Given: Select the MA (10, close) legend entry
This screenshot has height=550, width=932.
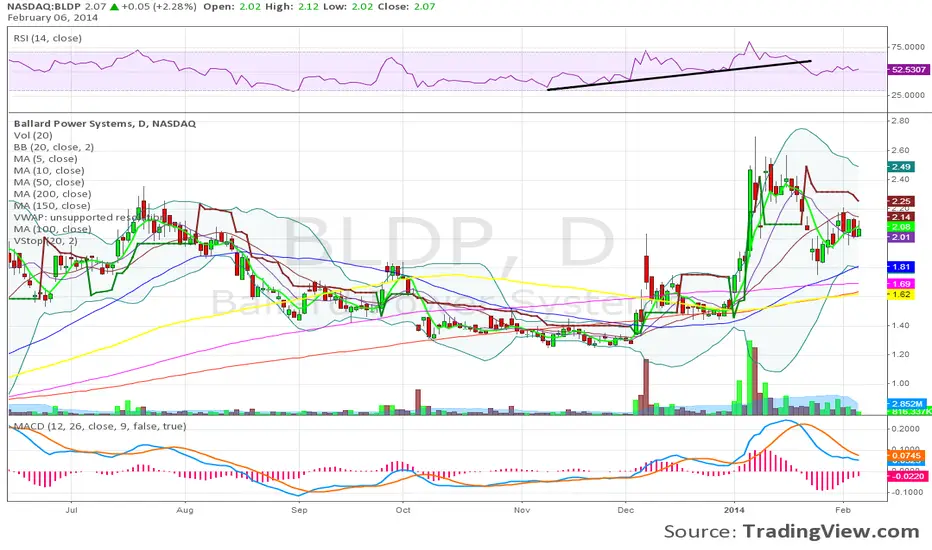Looking at the screenshot, I should tap(49, 171).
